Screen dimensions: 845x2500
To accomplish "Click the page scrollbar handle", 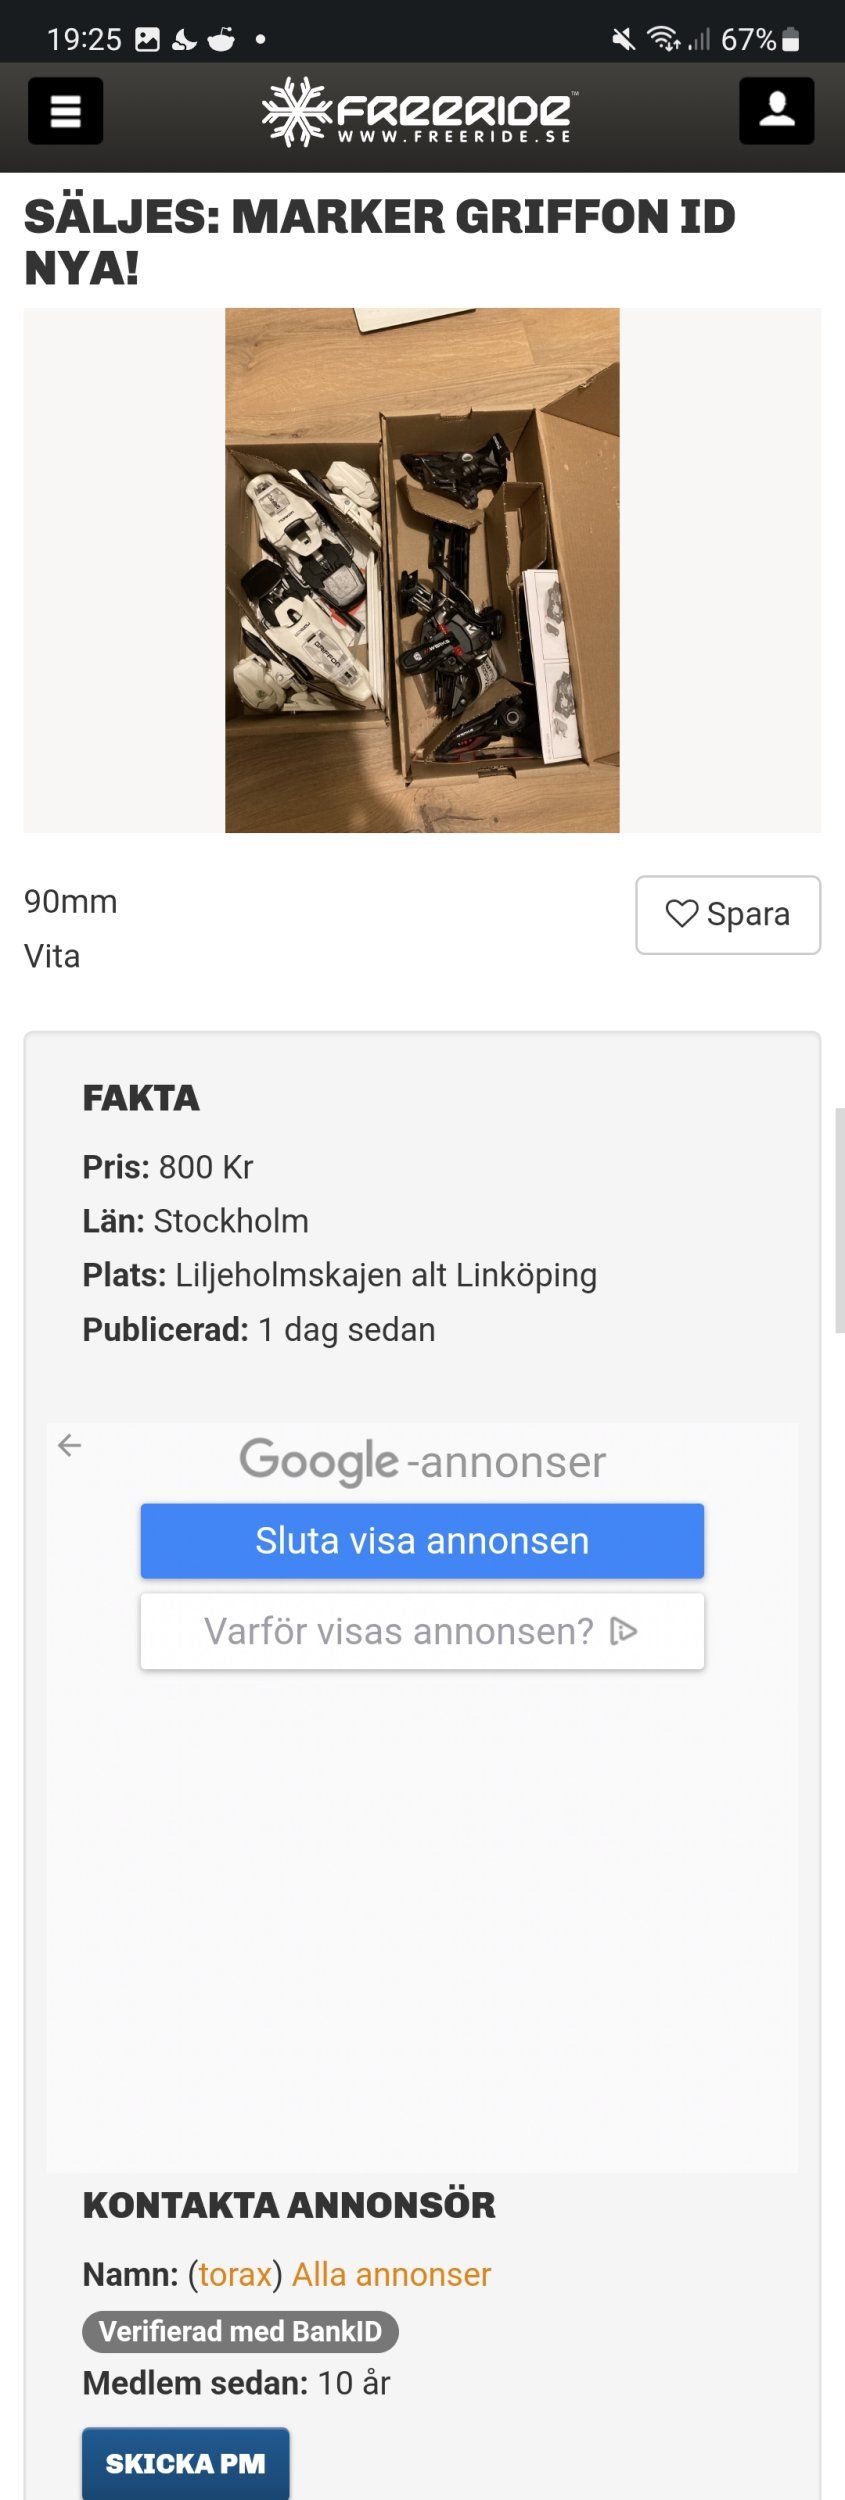I will [x=839, y=1220].
